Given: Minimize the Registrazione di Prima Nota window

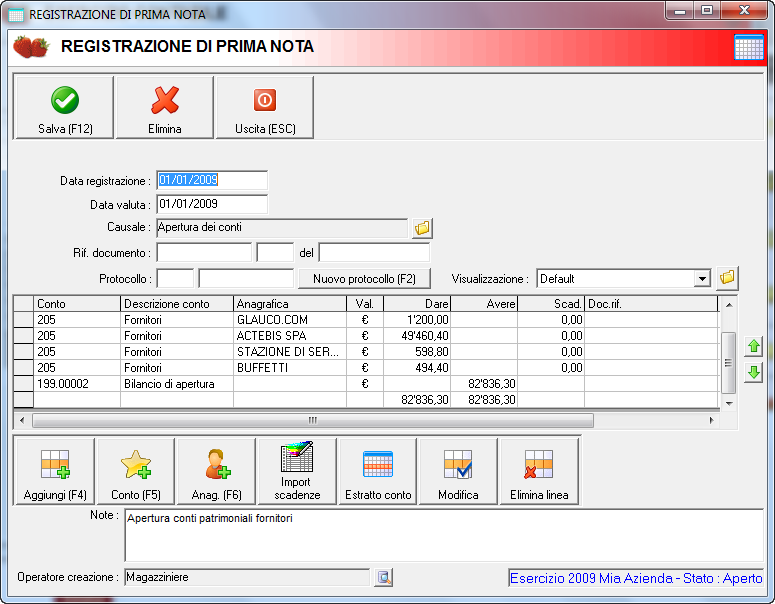Looking at the screenshot, I should (x=681, y=11).
